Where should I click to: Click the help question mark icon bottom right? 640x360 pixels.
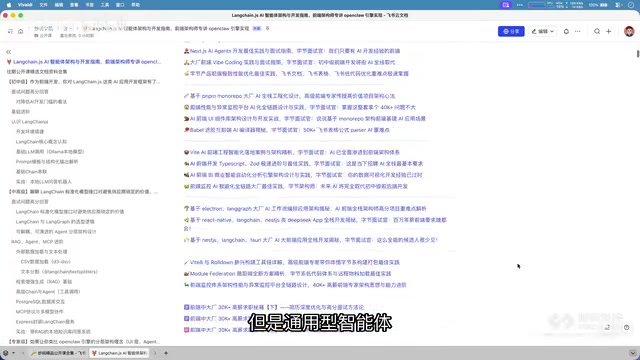click(x=627, y=327)
